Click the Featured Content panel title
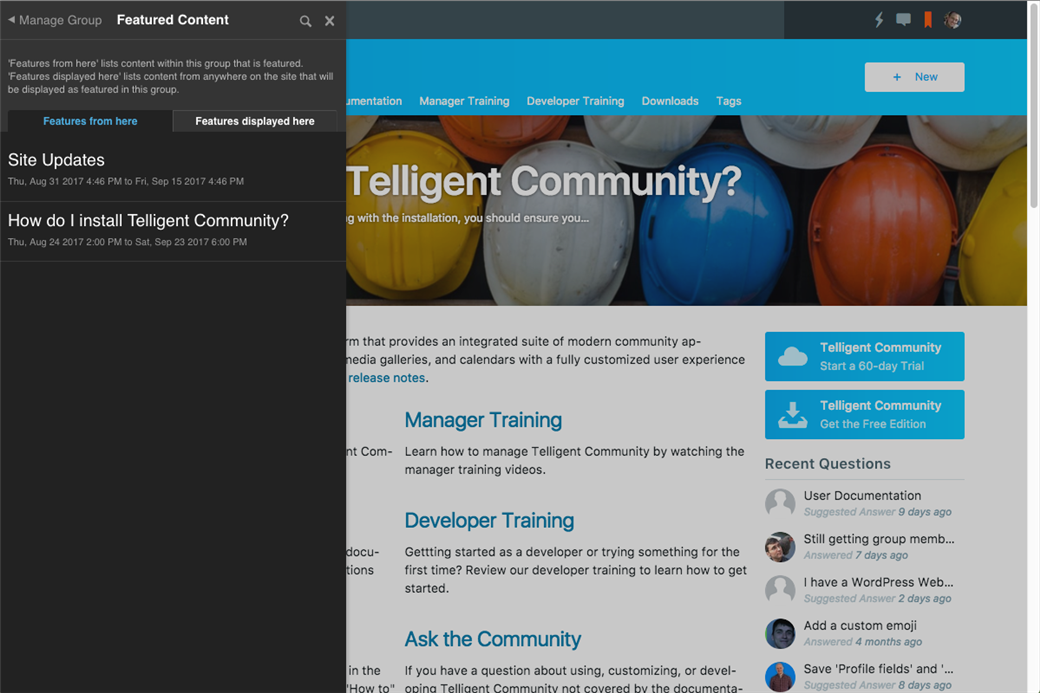1040x693 pixels. click(172, 20)
